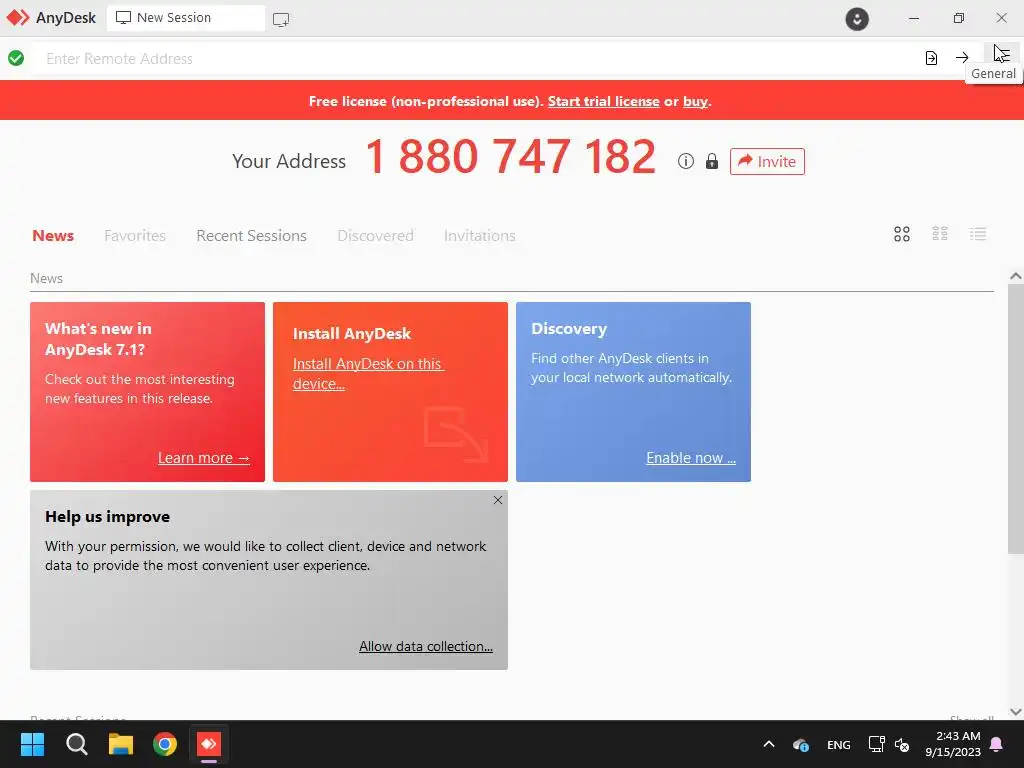The image size is (1024, 768).
Task: Click the green connection status check icon
Action: click(16, 58)
